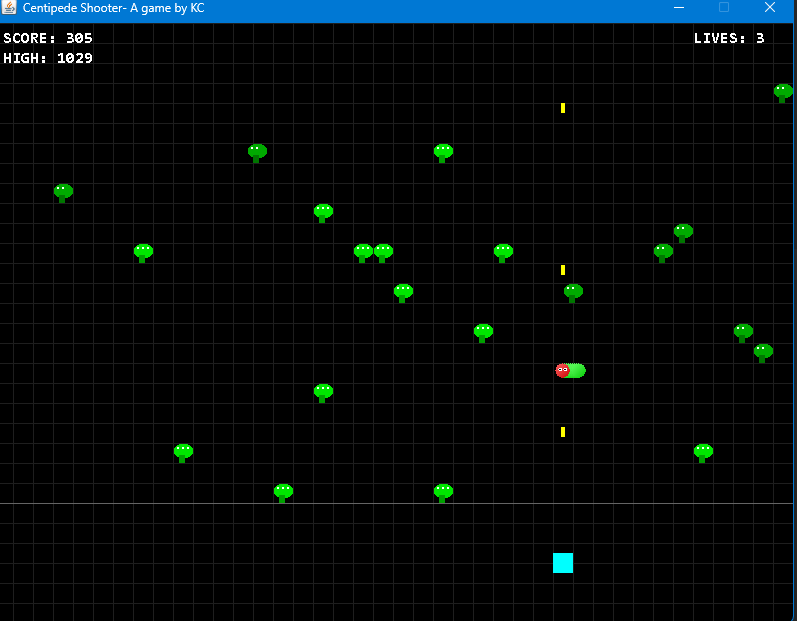Click the green centipede body segment
This screenshot has width=797, height=621.
tap(576, 371)
